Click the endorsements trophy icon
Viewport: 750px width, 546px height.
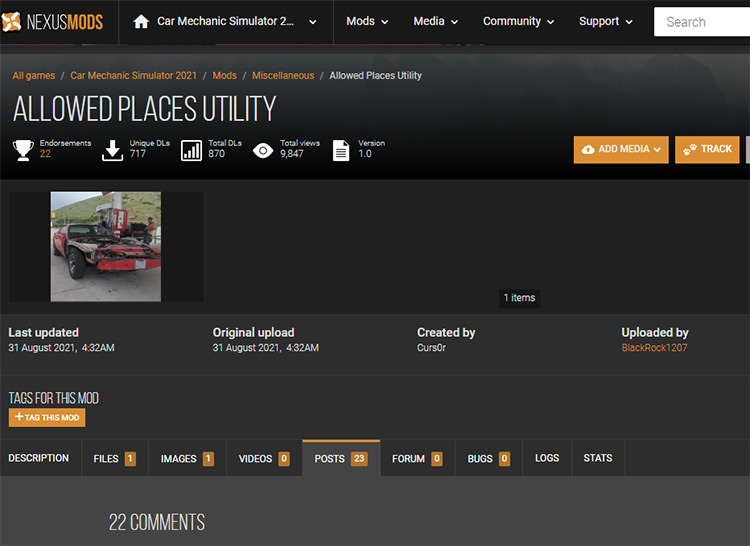pos(23,150)
